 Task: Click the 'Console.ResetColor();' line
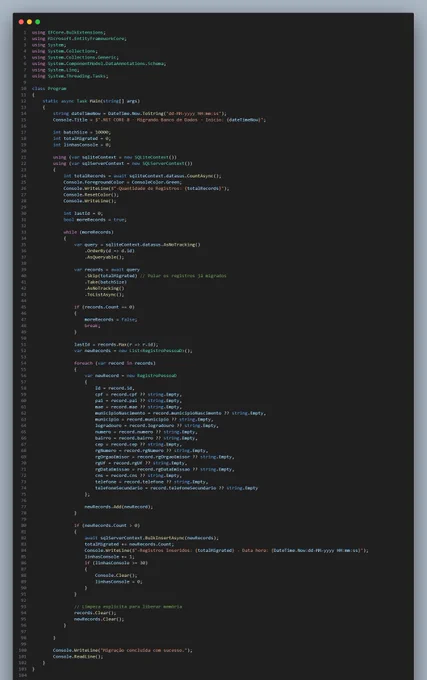(x=91, y=195)
